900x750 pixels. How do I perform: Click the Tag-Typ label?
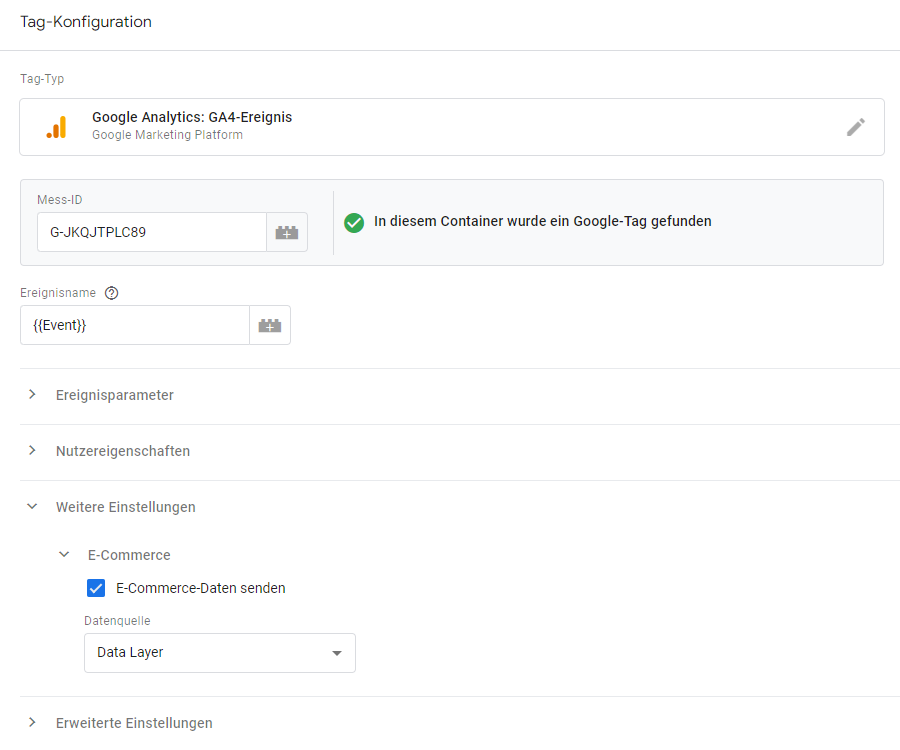[x=42, y=79]
